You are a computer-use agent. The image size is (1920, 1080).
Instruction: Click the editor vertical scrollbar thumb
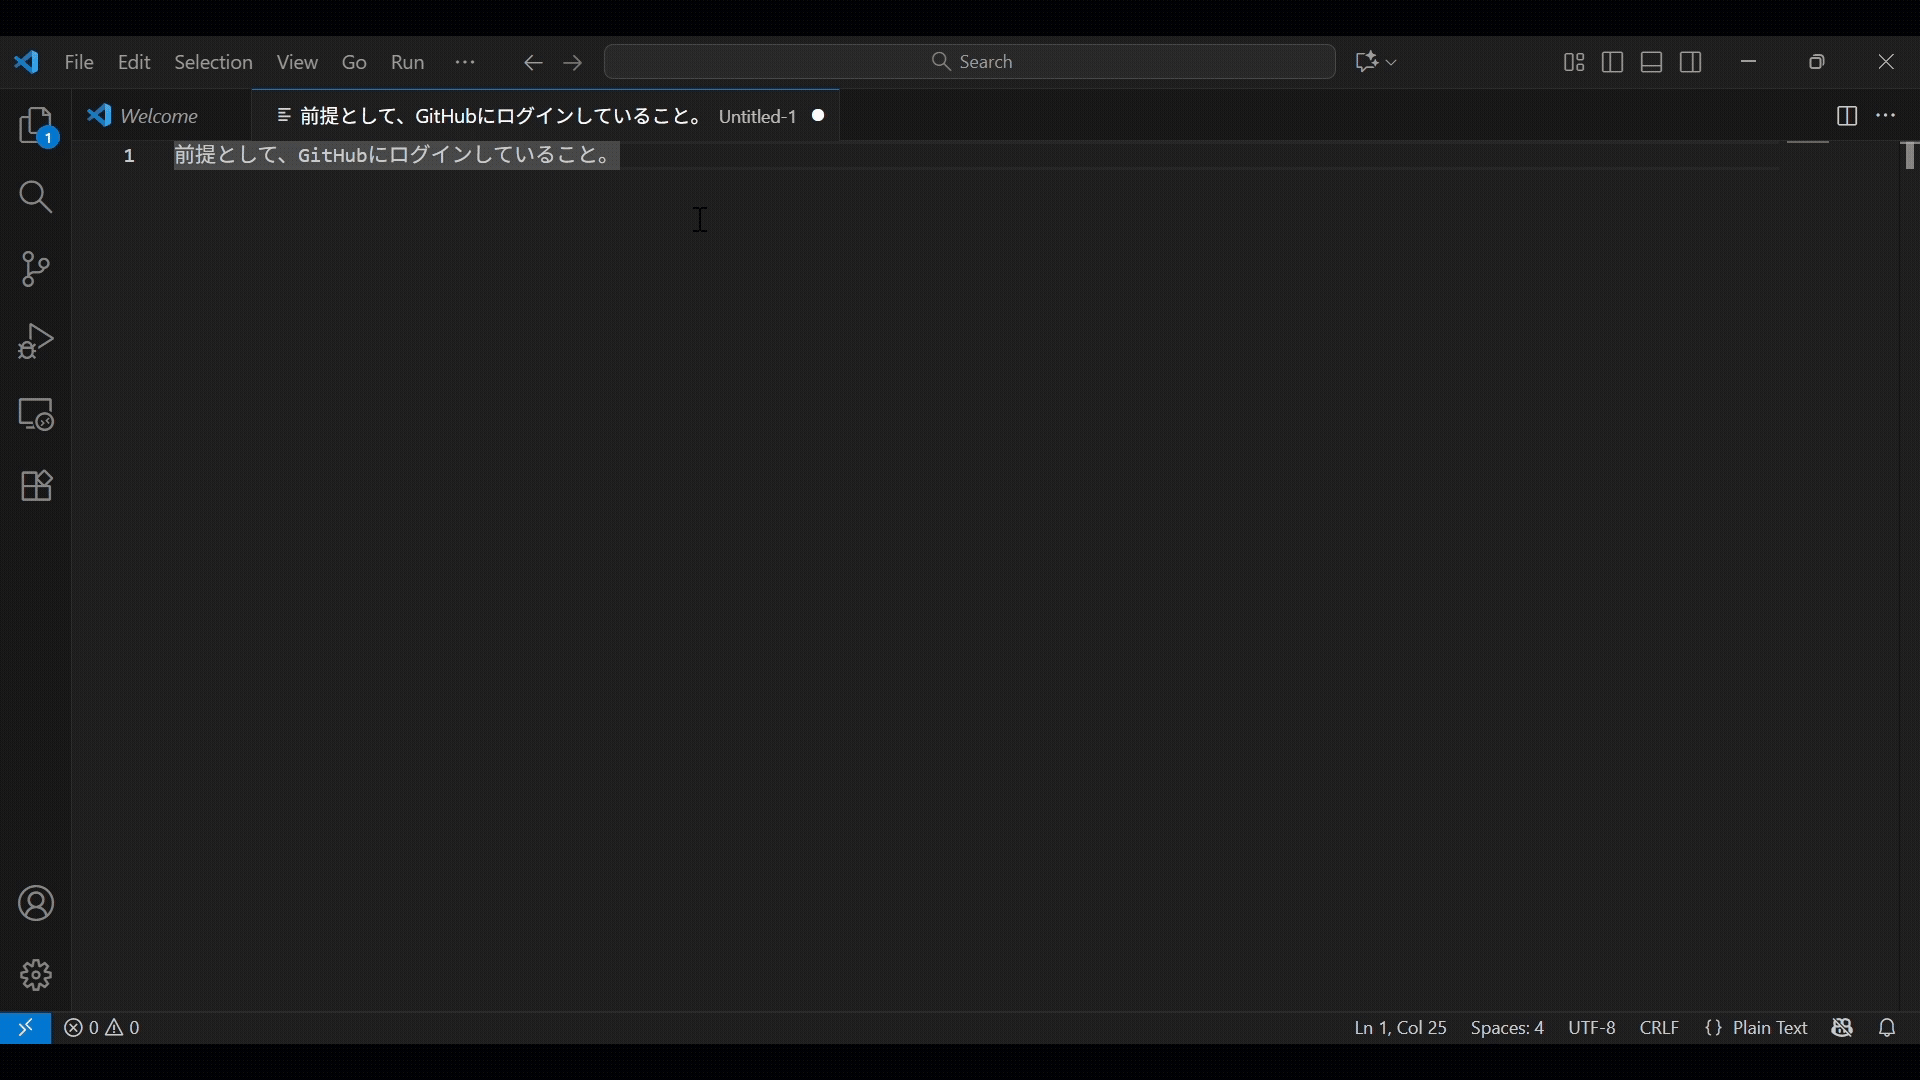1910,156
